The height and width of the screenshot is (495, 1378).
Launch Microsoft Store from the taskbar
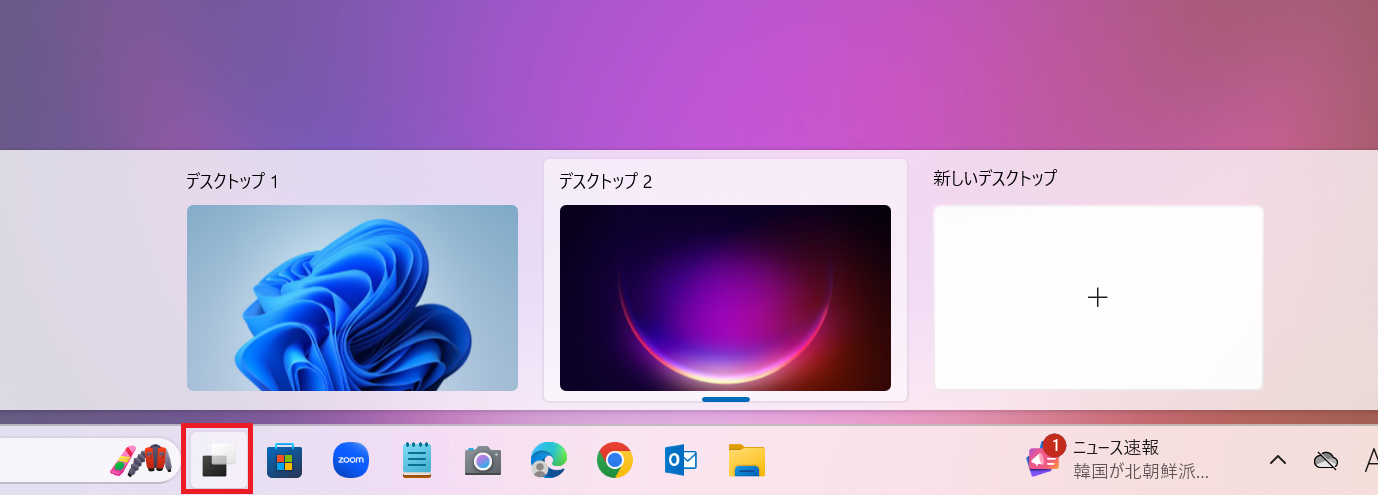(x=284, y=460)
